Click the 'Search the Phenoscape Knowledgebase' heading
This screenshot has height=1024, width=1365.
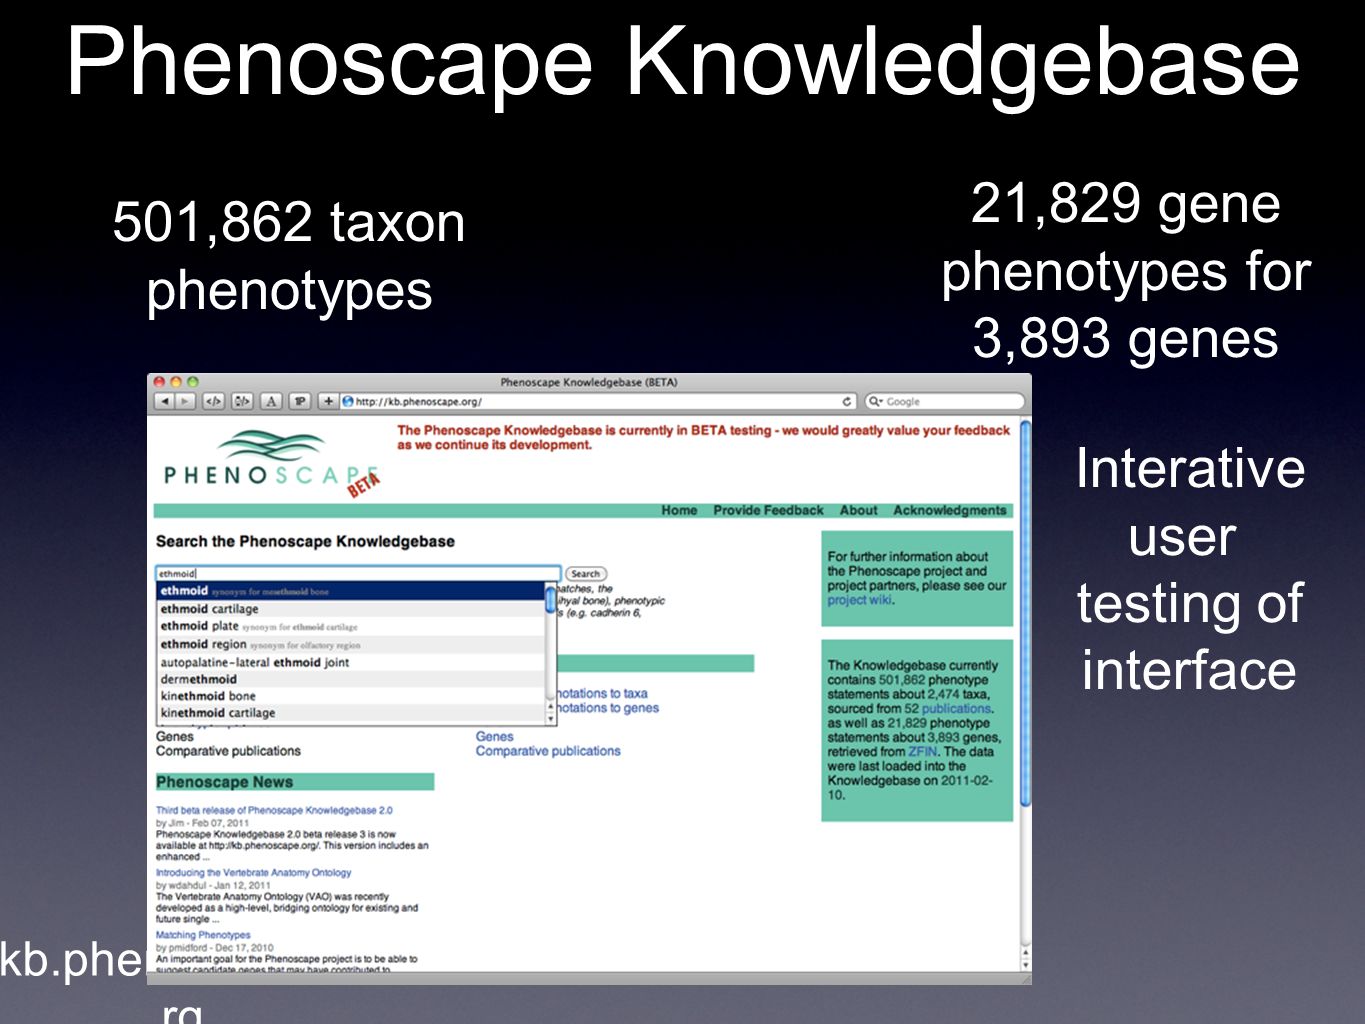click(305, 541)
